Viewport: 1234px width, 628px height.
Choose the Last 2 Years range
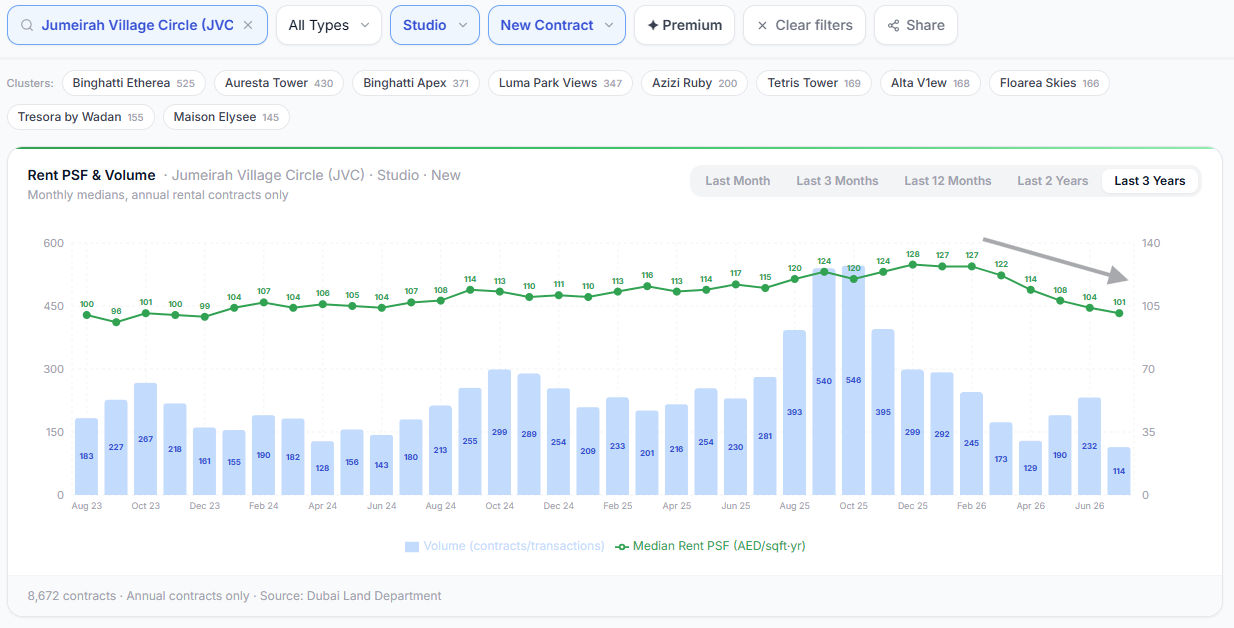[1053, 181]
